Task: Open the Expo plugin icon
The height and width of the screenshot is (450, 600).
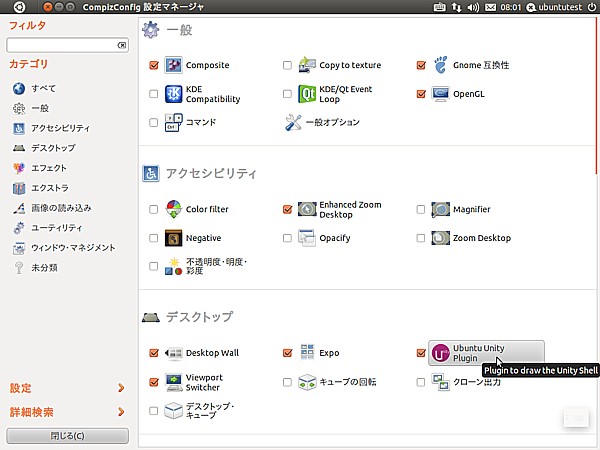Action: pos(307,352)
